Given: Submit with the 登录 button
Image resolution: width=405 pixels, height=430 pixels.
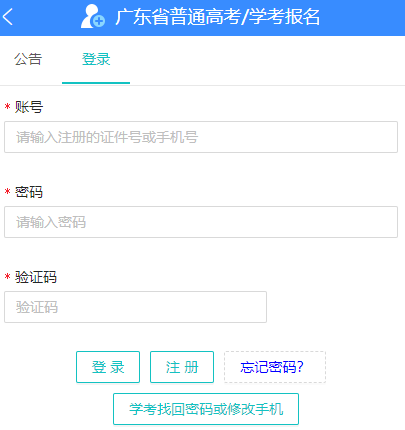Looking at the screenshot, I should [108, 367].
